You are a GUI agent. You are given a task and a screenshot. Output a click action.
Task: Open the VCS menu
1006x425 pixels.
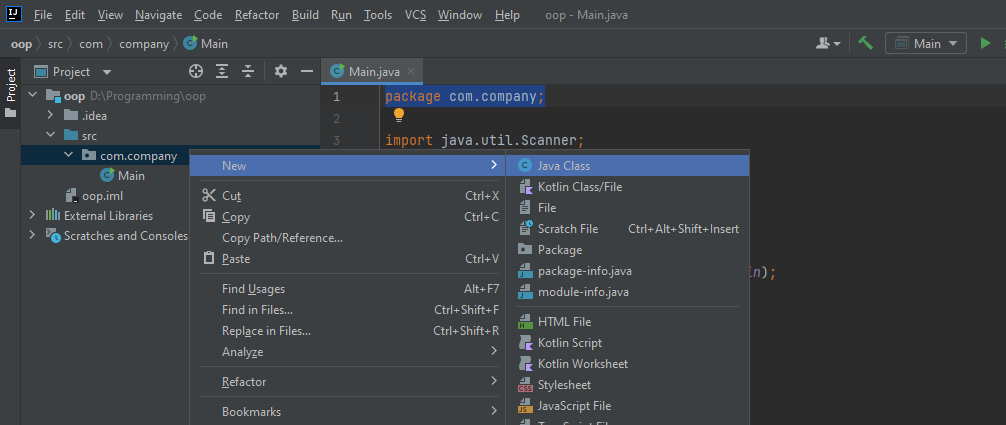coord(415,15)
